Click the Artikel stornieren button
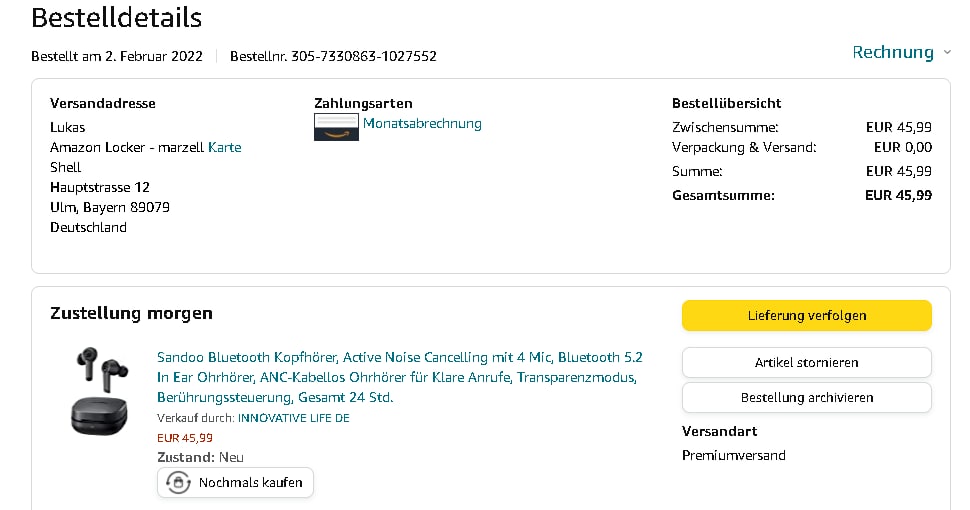The image size is (970, 510). pyautogui.click(x=806, y=362)
